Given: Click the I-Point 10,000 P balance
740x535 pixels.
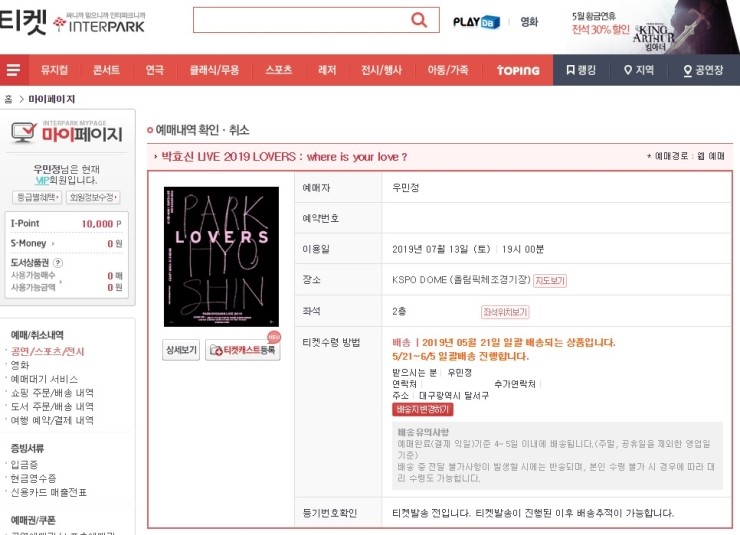Looking at the screenshot, I should click(x=101, y=224).
